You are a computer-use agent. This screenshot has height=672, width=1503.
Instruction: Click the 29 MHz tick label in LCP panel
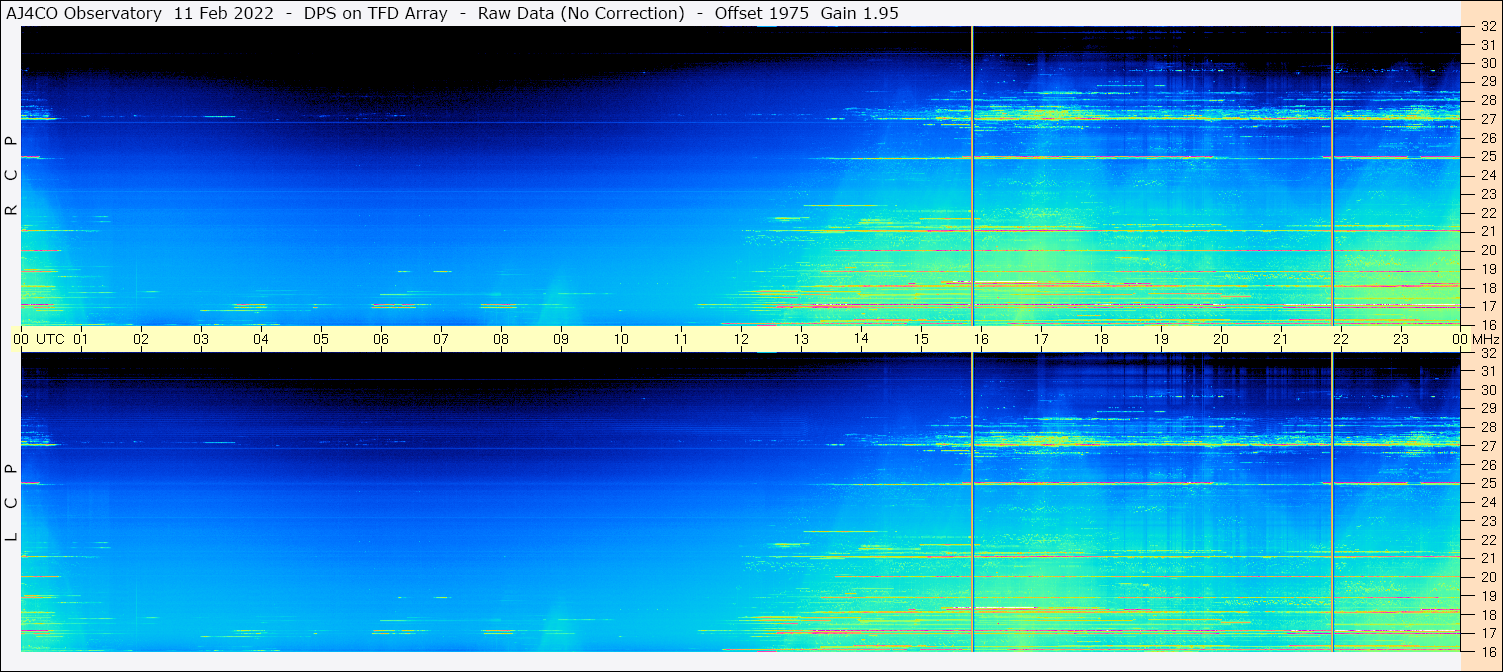click(1488, 409)
